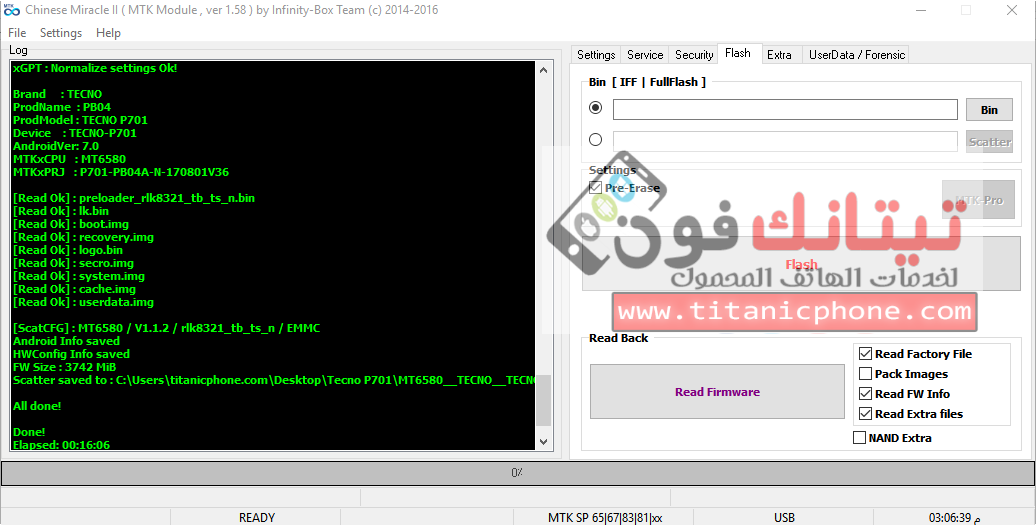Image resolution: width=1036 pixels, height=525 pixels.
Task: Click the '[Read Ok] : lk.bin' log line
Action: 61,211
